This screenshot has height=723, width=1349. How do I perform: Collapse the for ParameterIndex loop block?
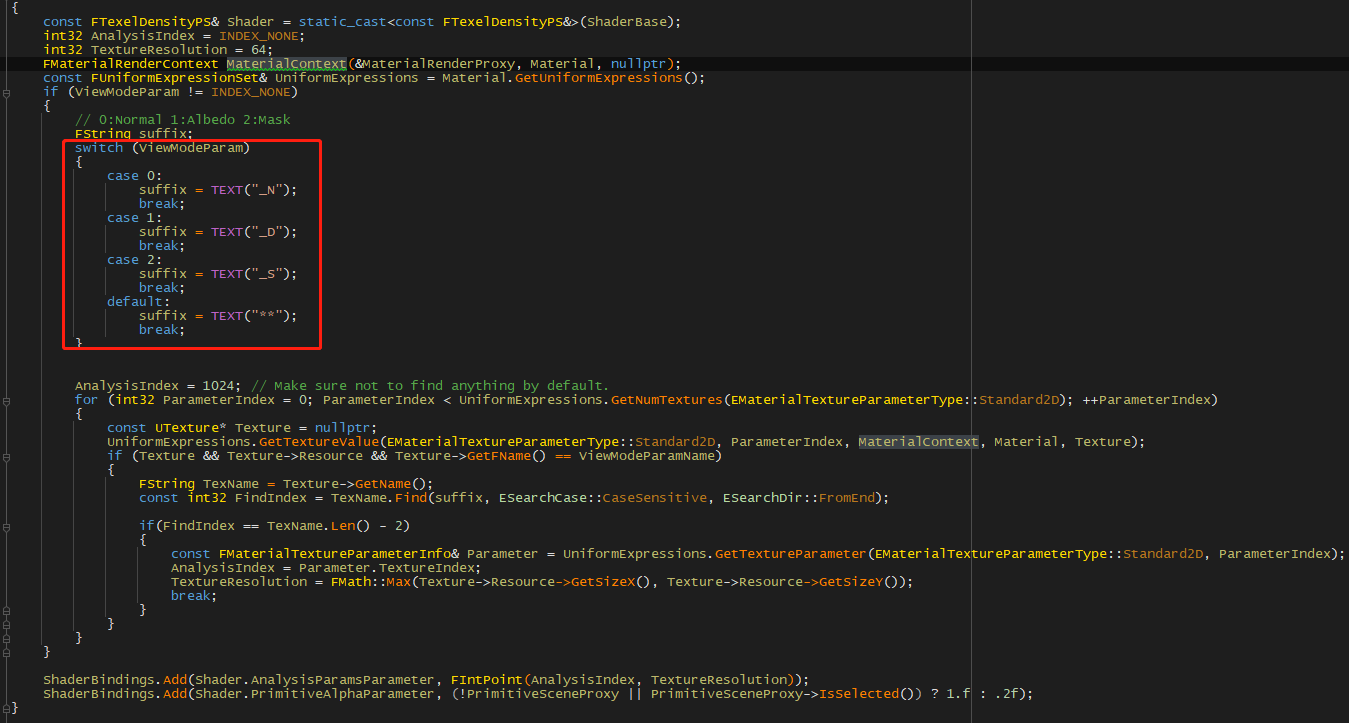coord(7,400)
